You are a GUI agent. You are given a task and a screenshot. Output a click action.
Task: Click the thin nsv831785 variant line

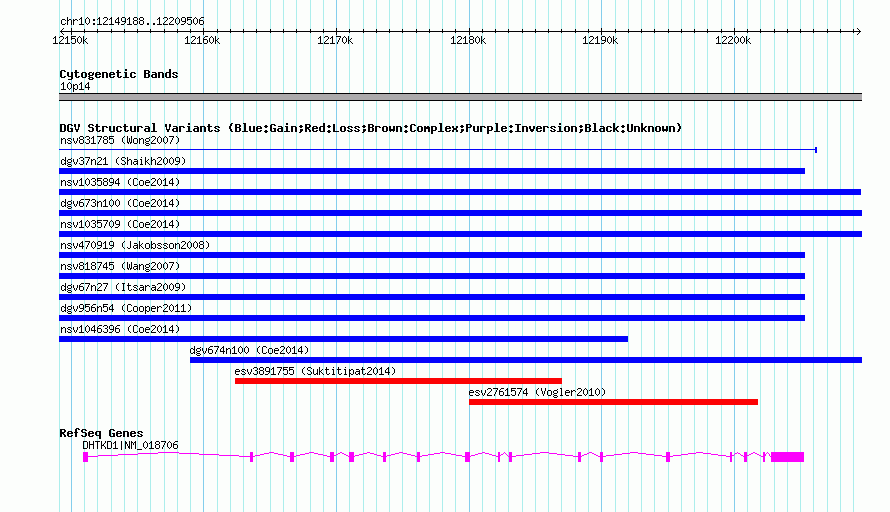[438, 150]
